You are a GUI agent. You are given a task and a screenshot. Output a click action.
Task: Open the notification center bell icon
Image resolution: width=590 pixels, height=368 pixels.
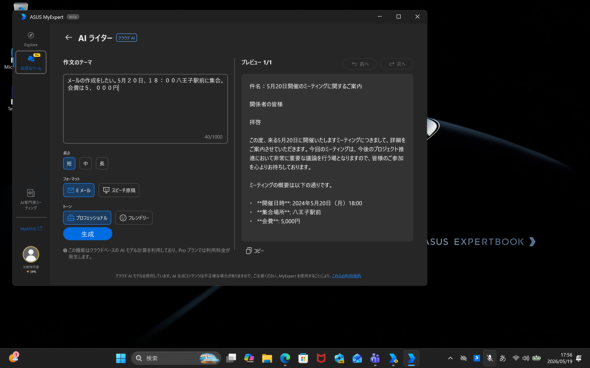pyautogui.click(x=579, y=358)
